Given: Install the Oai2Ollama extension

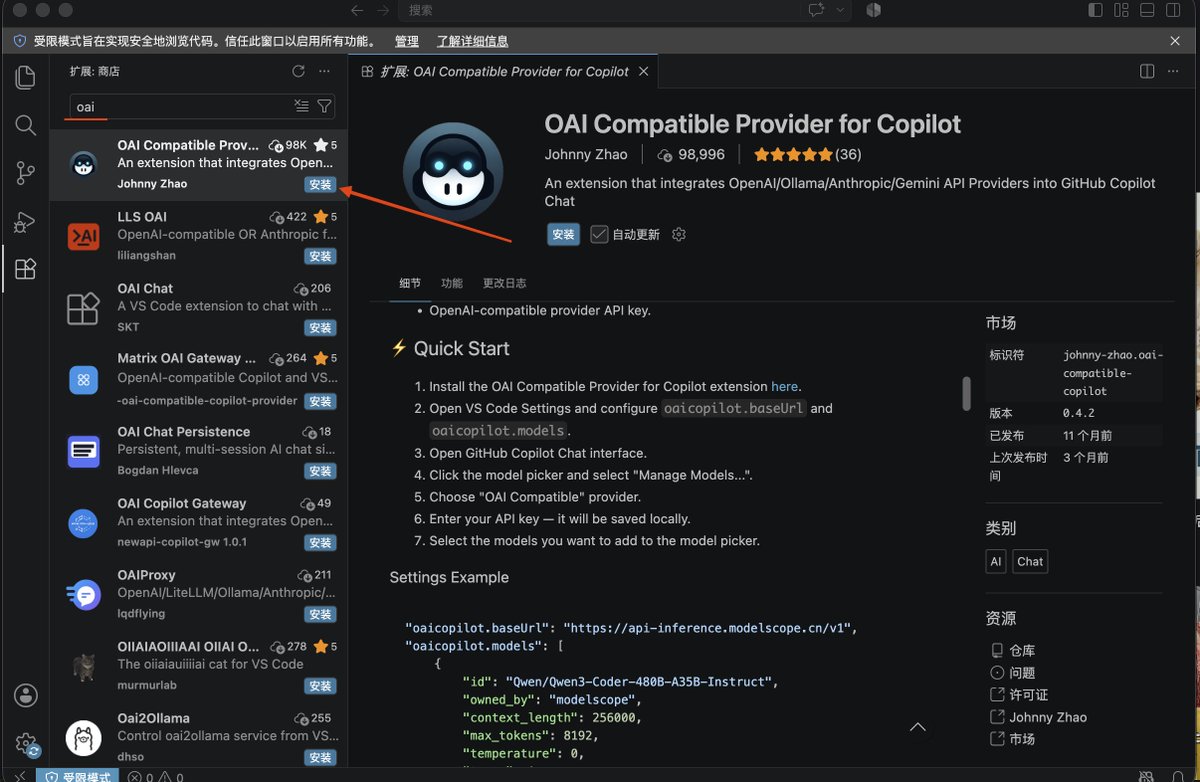Looking at the screenshot, I should point(320,758).
